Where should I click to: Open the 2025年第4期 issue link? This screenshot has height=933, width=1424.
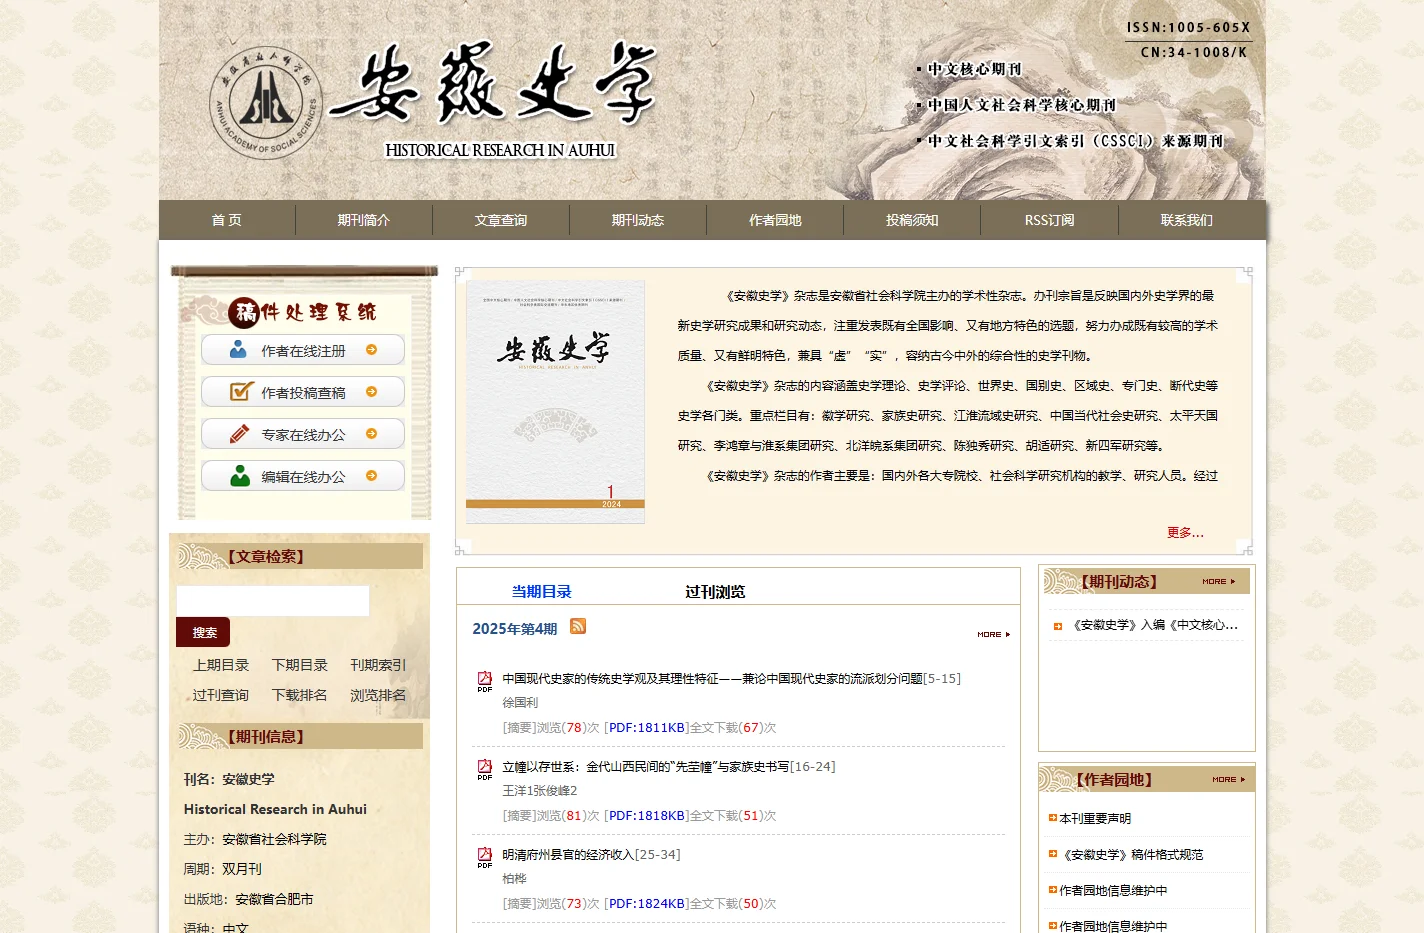tap(515, 629)
